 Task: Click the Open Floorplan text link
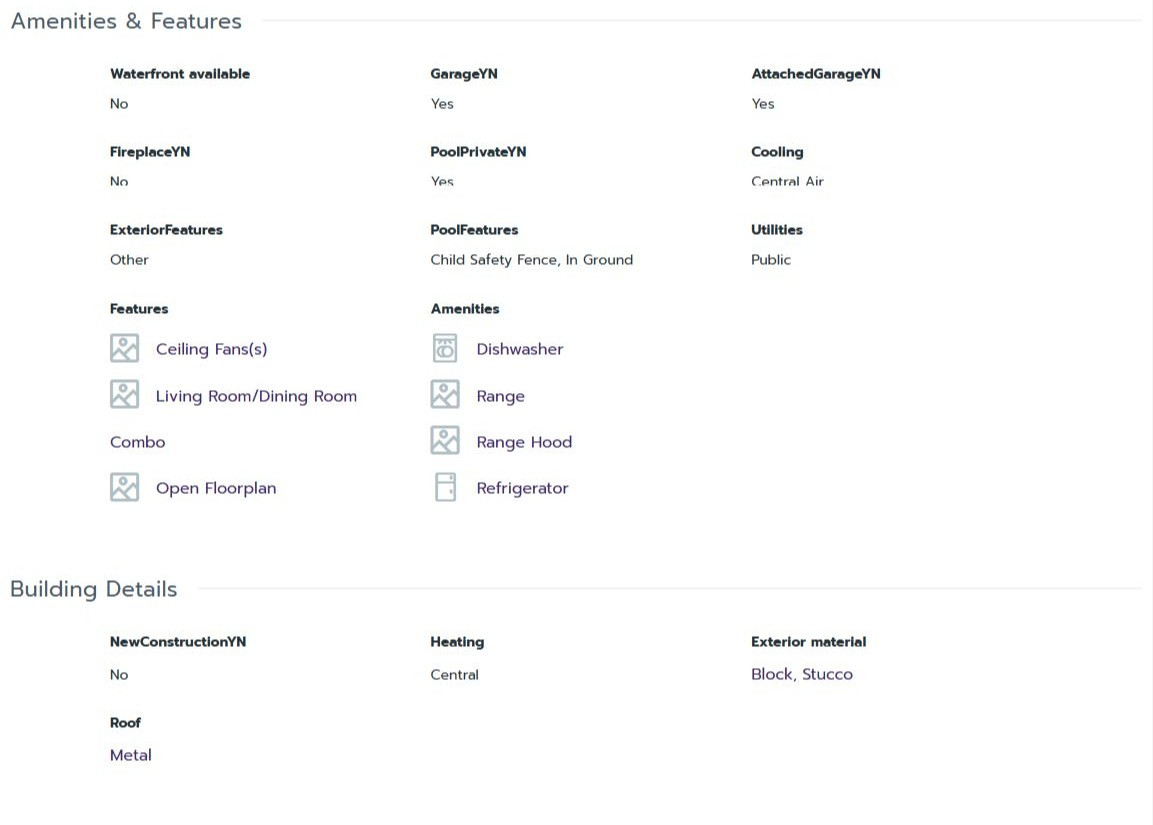[215, 488]
